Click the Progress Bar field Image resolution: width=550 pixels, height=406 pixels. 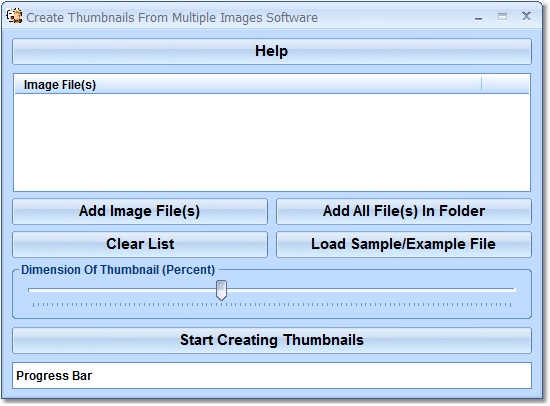272,375
